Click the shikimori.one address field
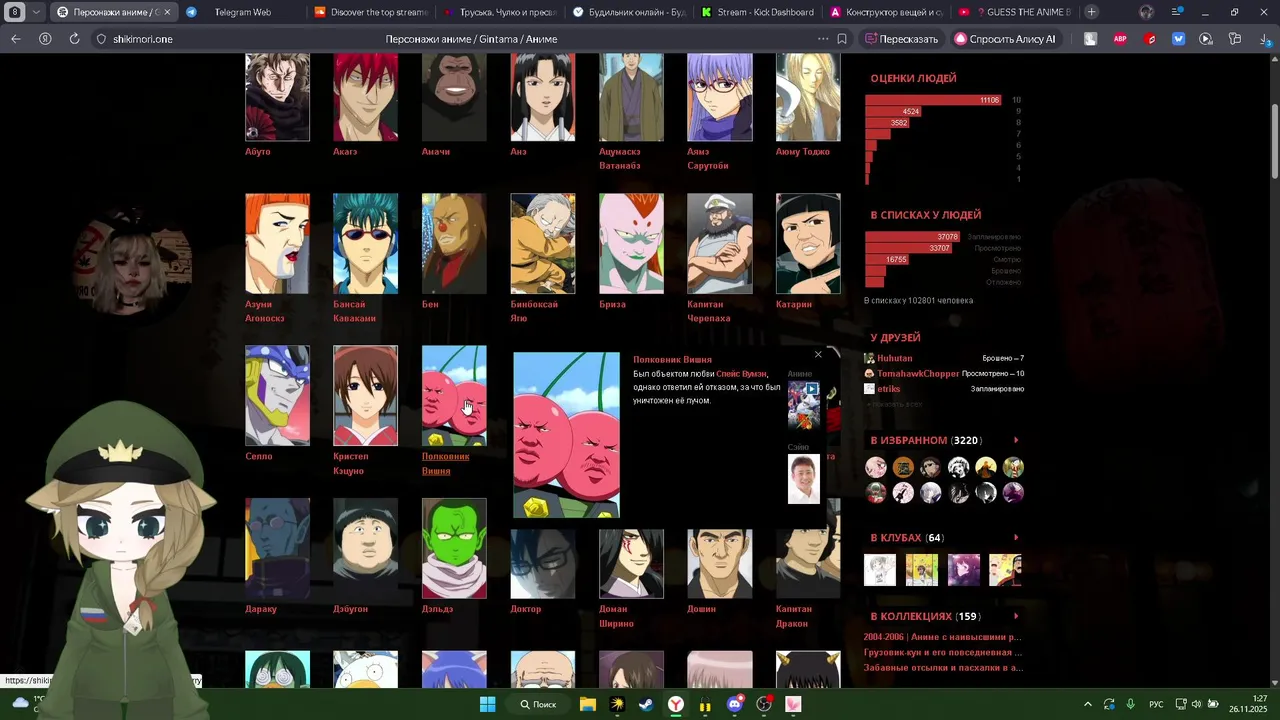The height and width of the screenshot is (720, 1280). (x=143, y=39)
